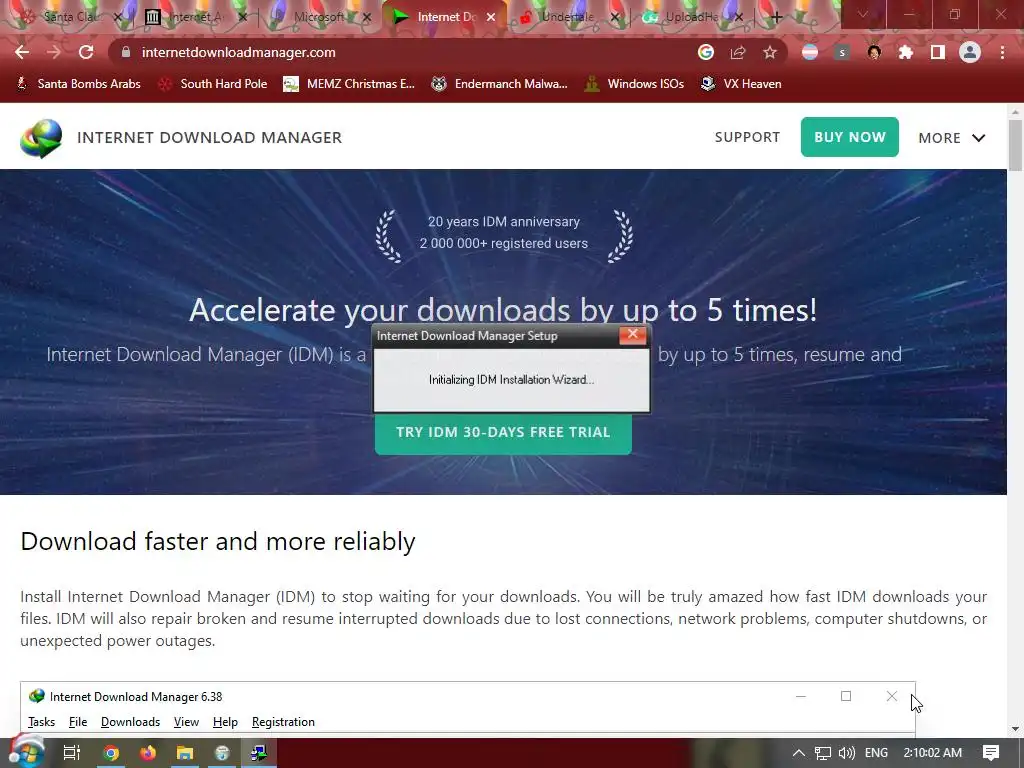1024x768 pixels.
Task: Click the BUY NOW button
Action: pos(850,137)
